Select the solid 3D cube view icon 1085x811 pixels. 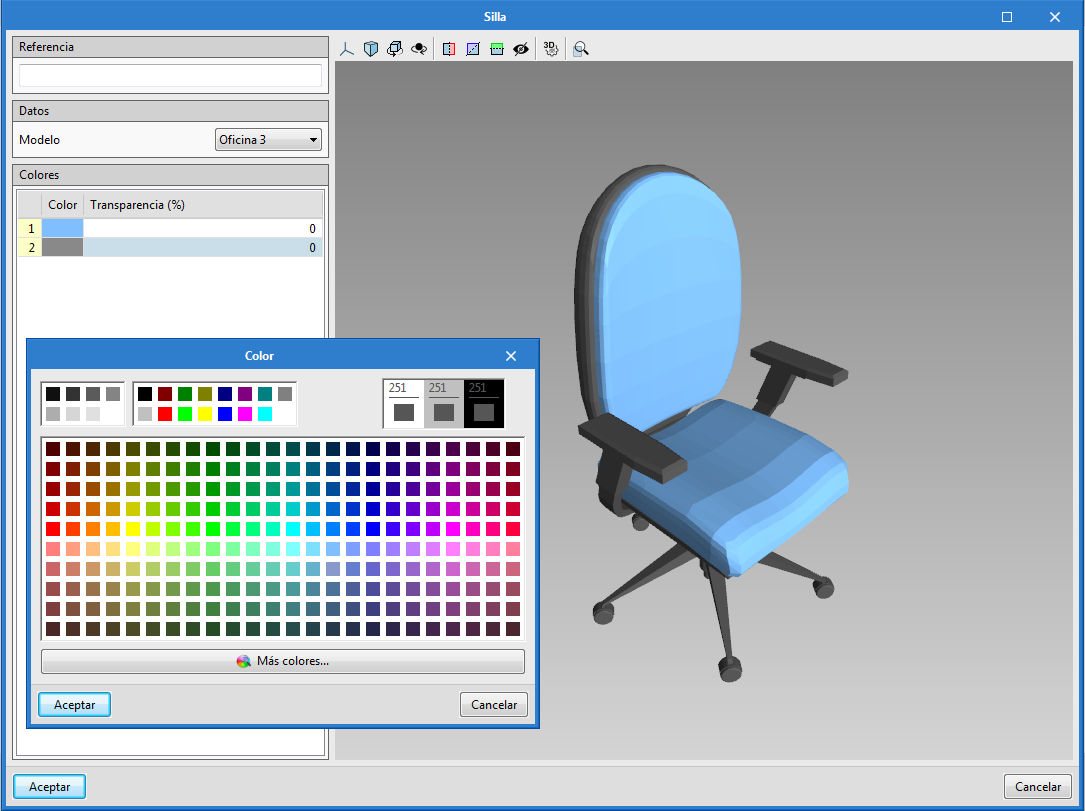click(371, 48)
